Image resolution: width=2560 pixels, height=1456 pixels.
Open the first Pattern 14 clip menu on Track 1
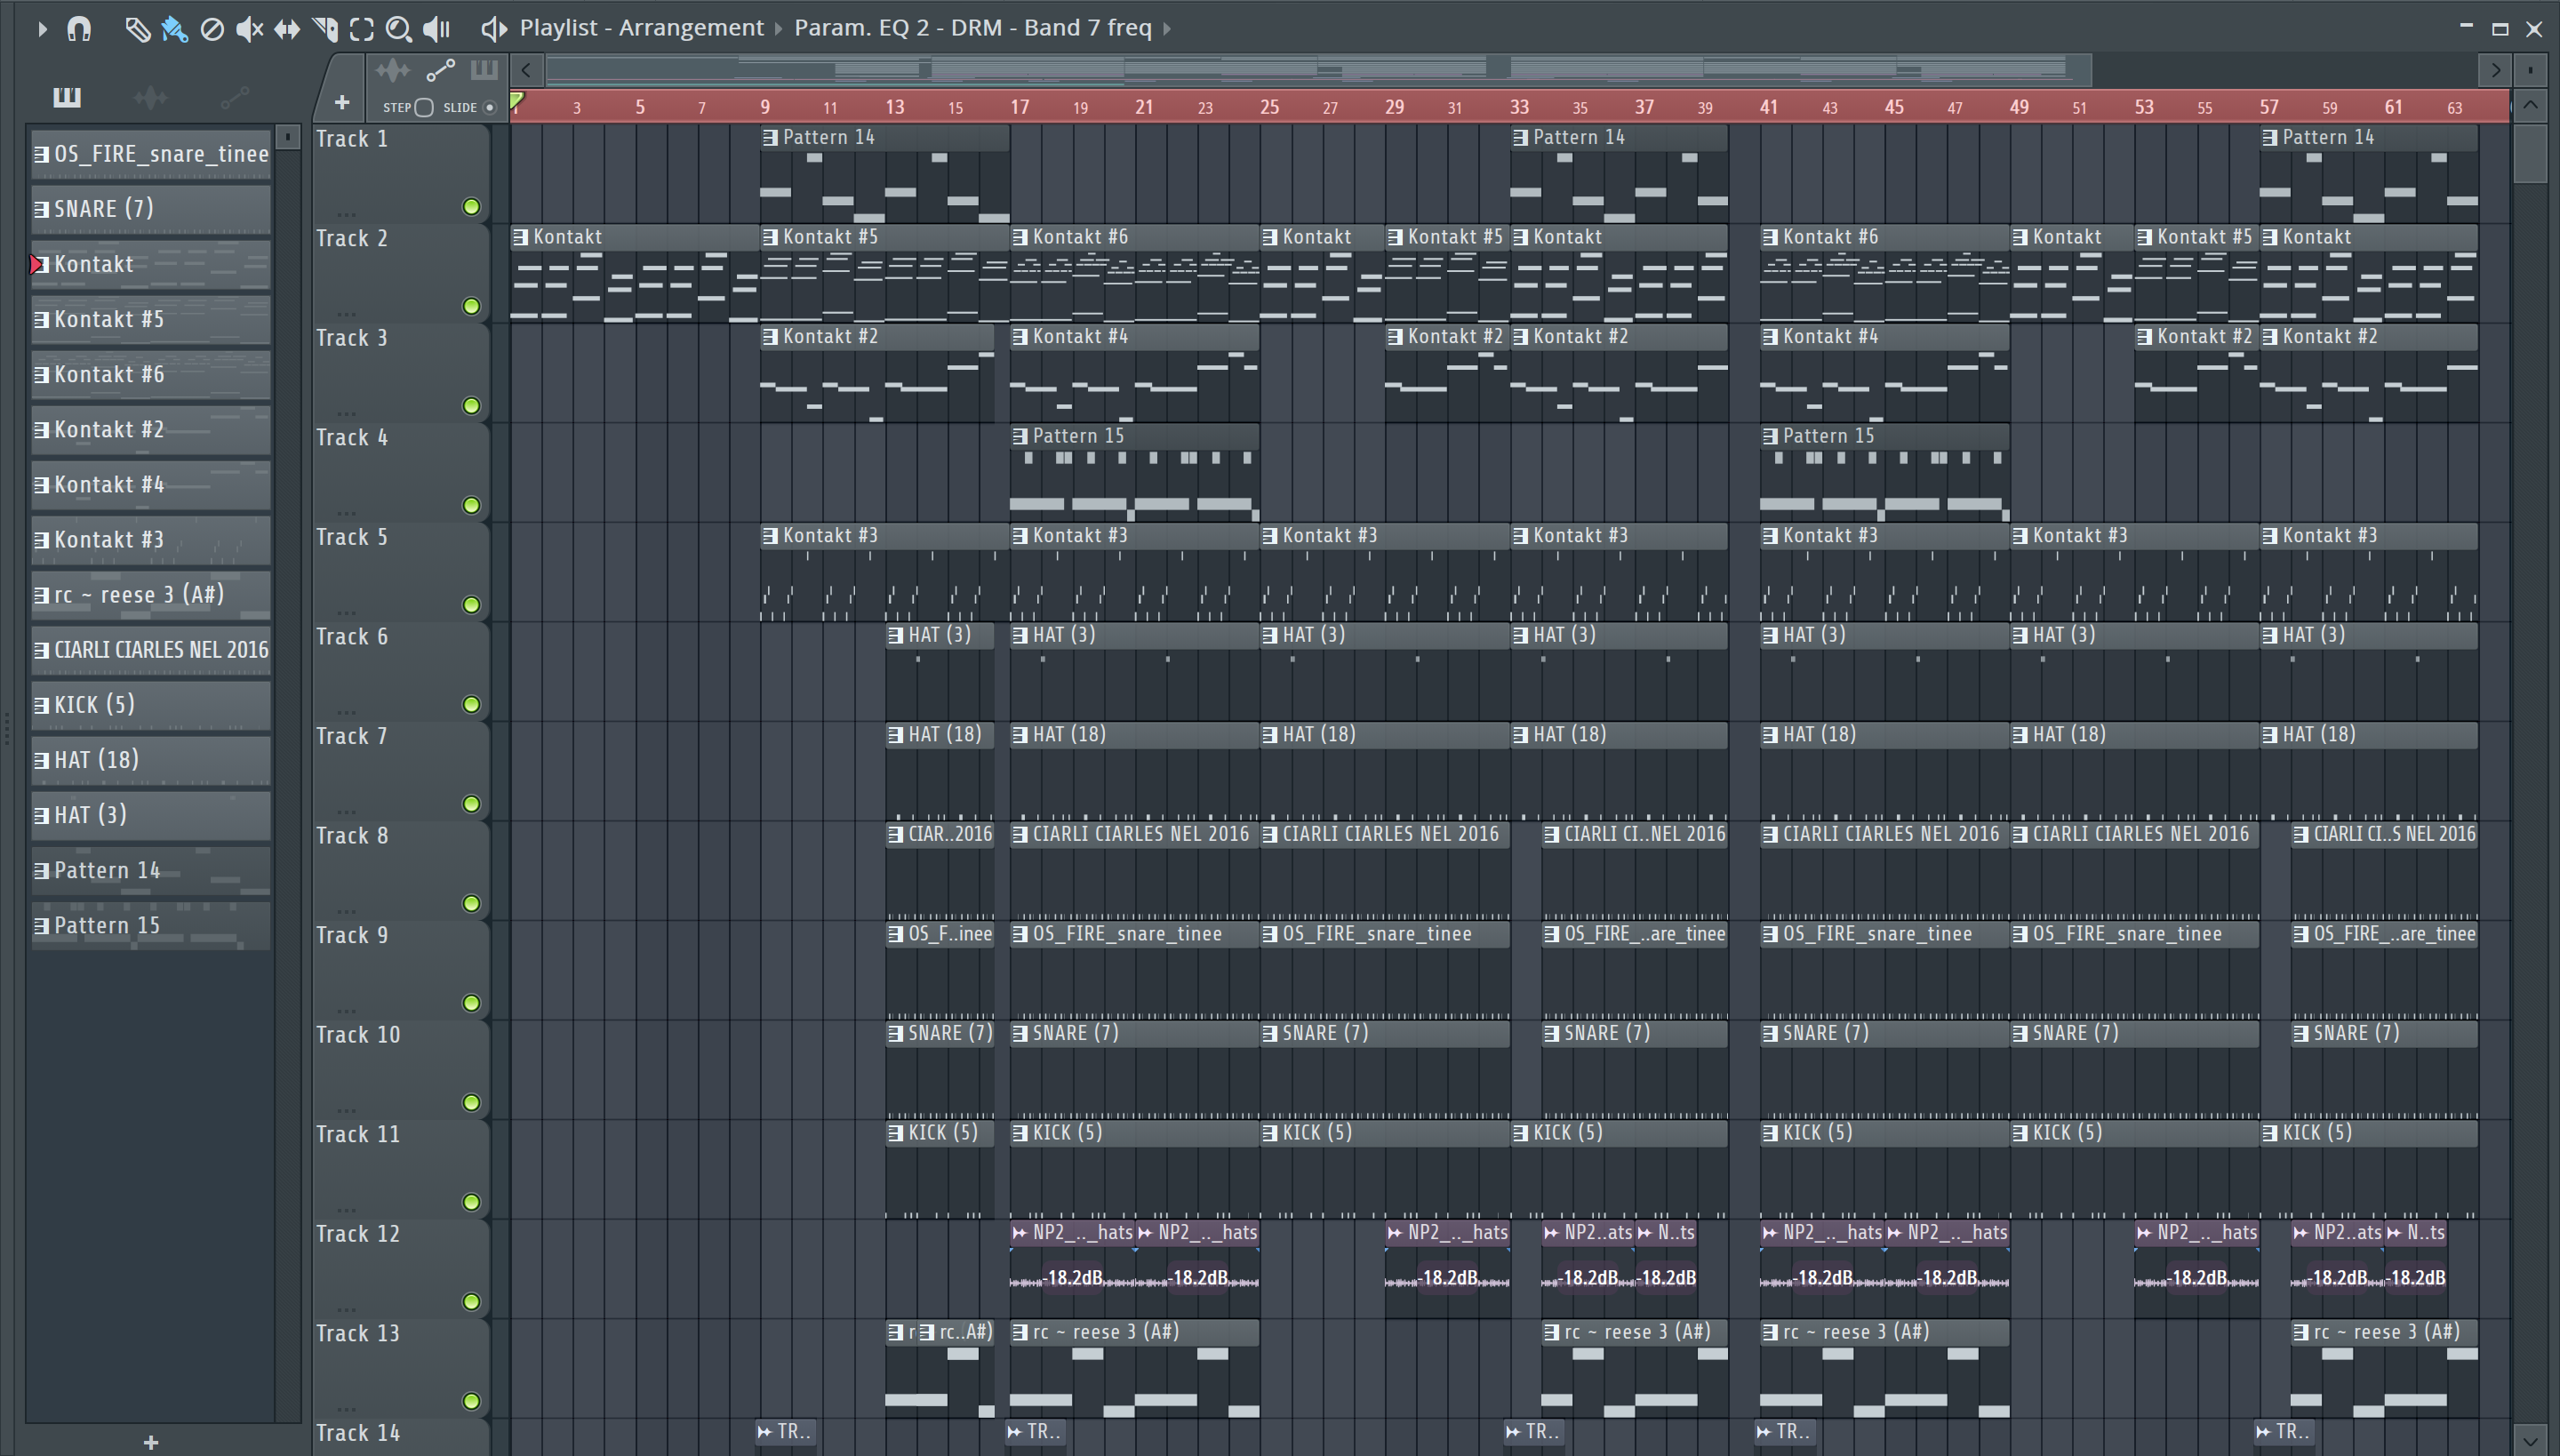[x=770, y=138]
